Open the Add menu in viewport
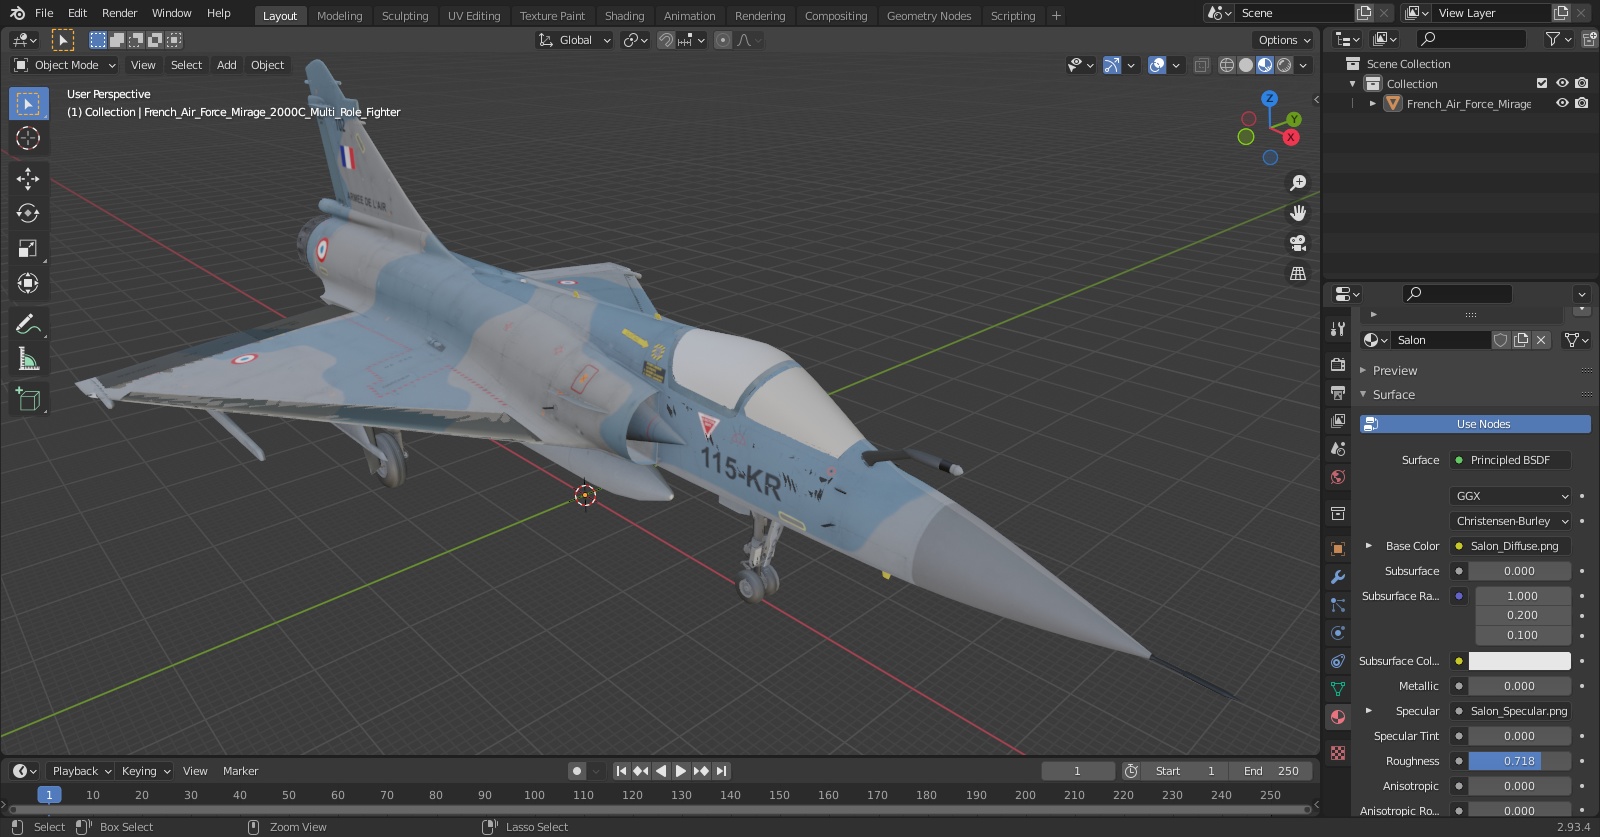This screenshot has width=1600, height=837. pos(227,65)
